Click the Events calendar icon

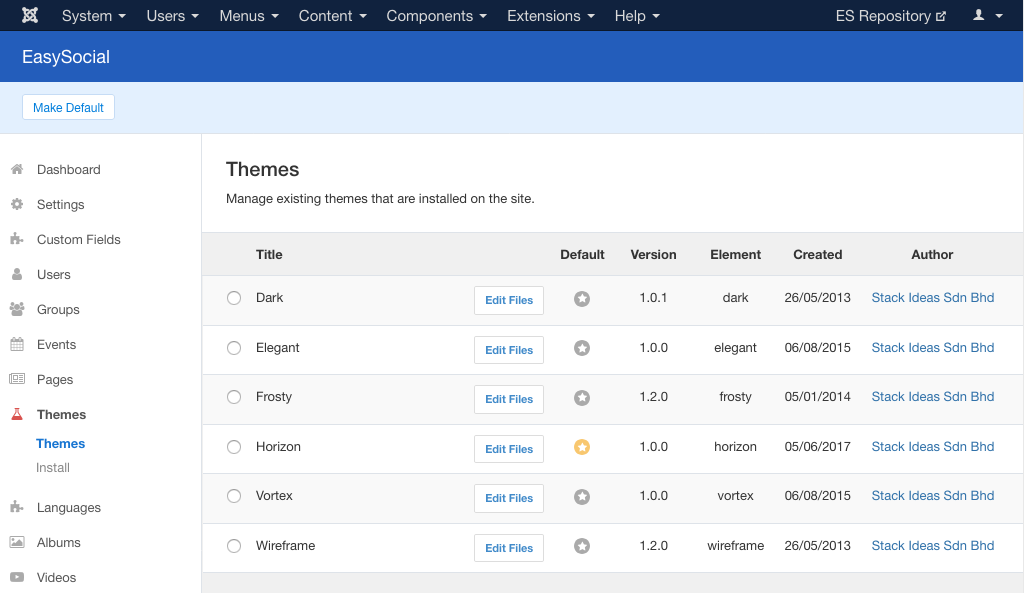coord(18,344)
